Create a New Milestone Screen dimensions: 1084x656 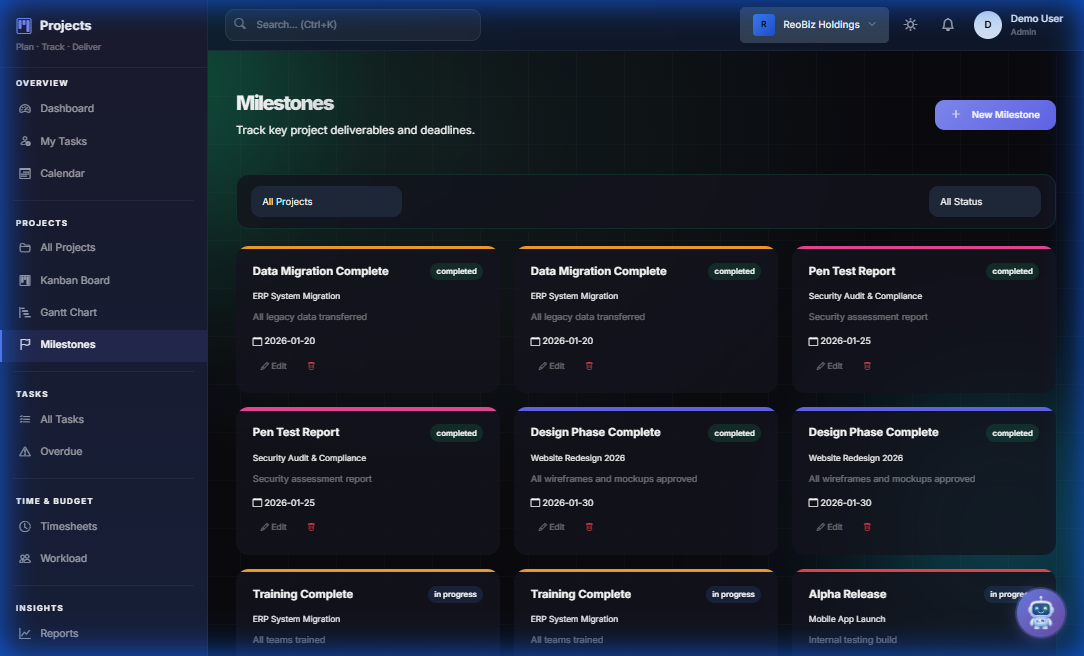click(994, 114)
